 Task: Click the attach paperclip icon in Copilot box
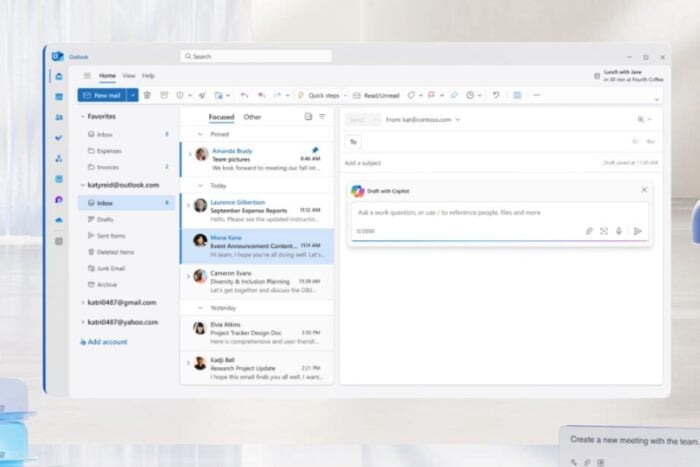589,231
